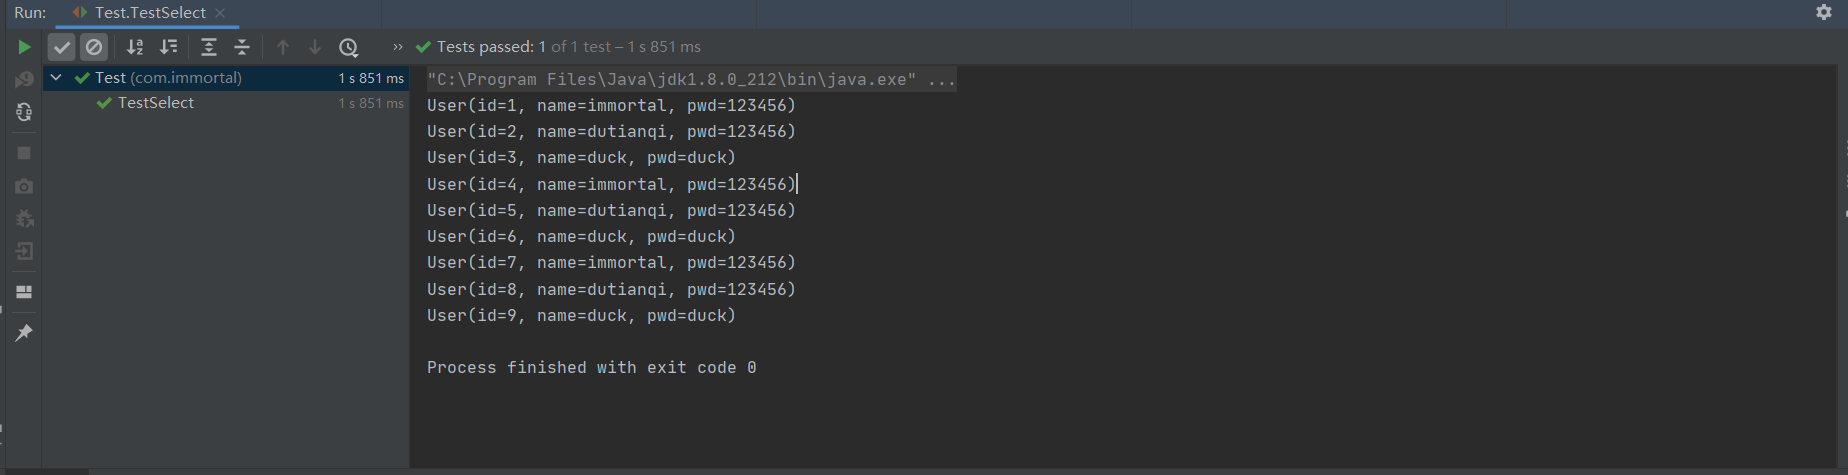
Task: Click the Expand All tests icon
Action: (208, 47)
